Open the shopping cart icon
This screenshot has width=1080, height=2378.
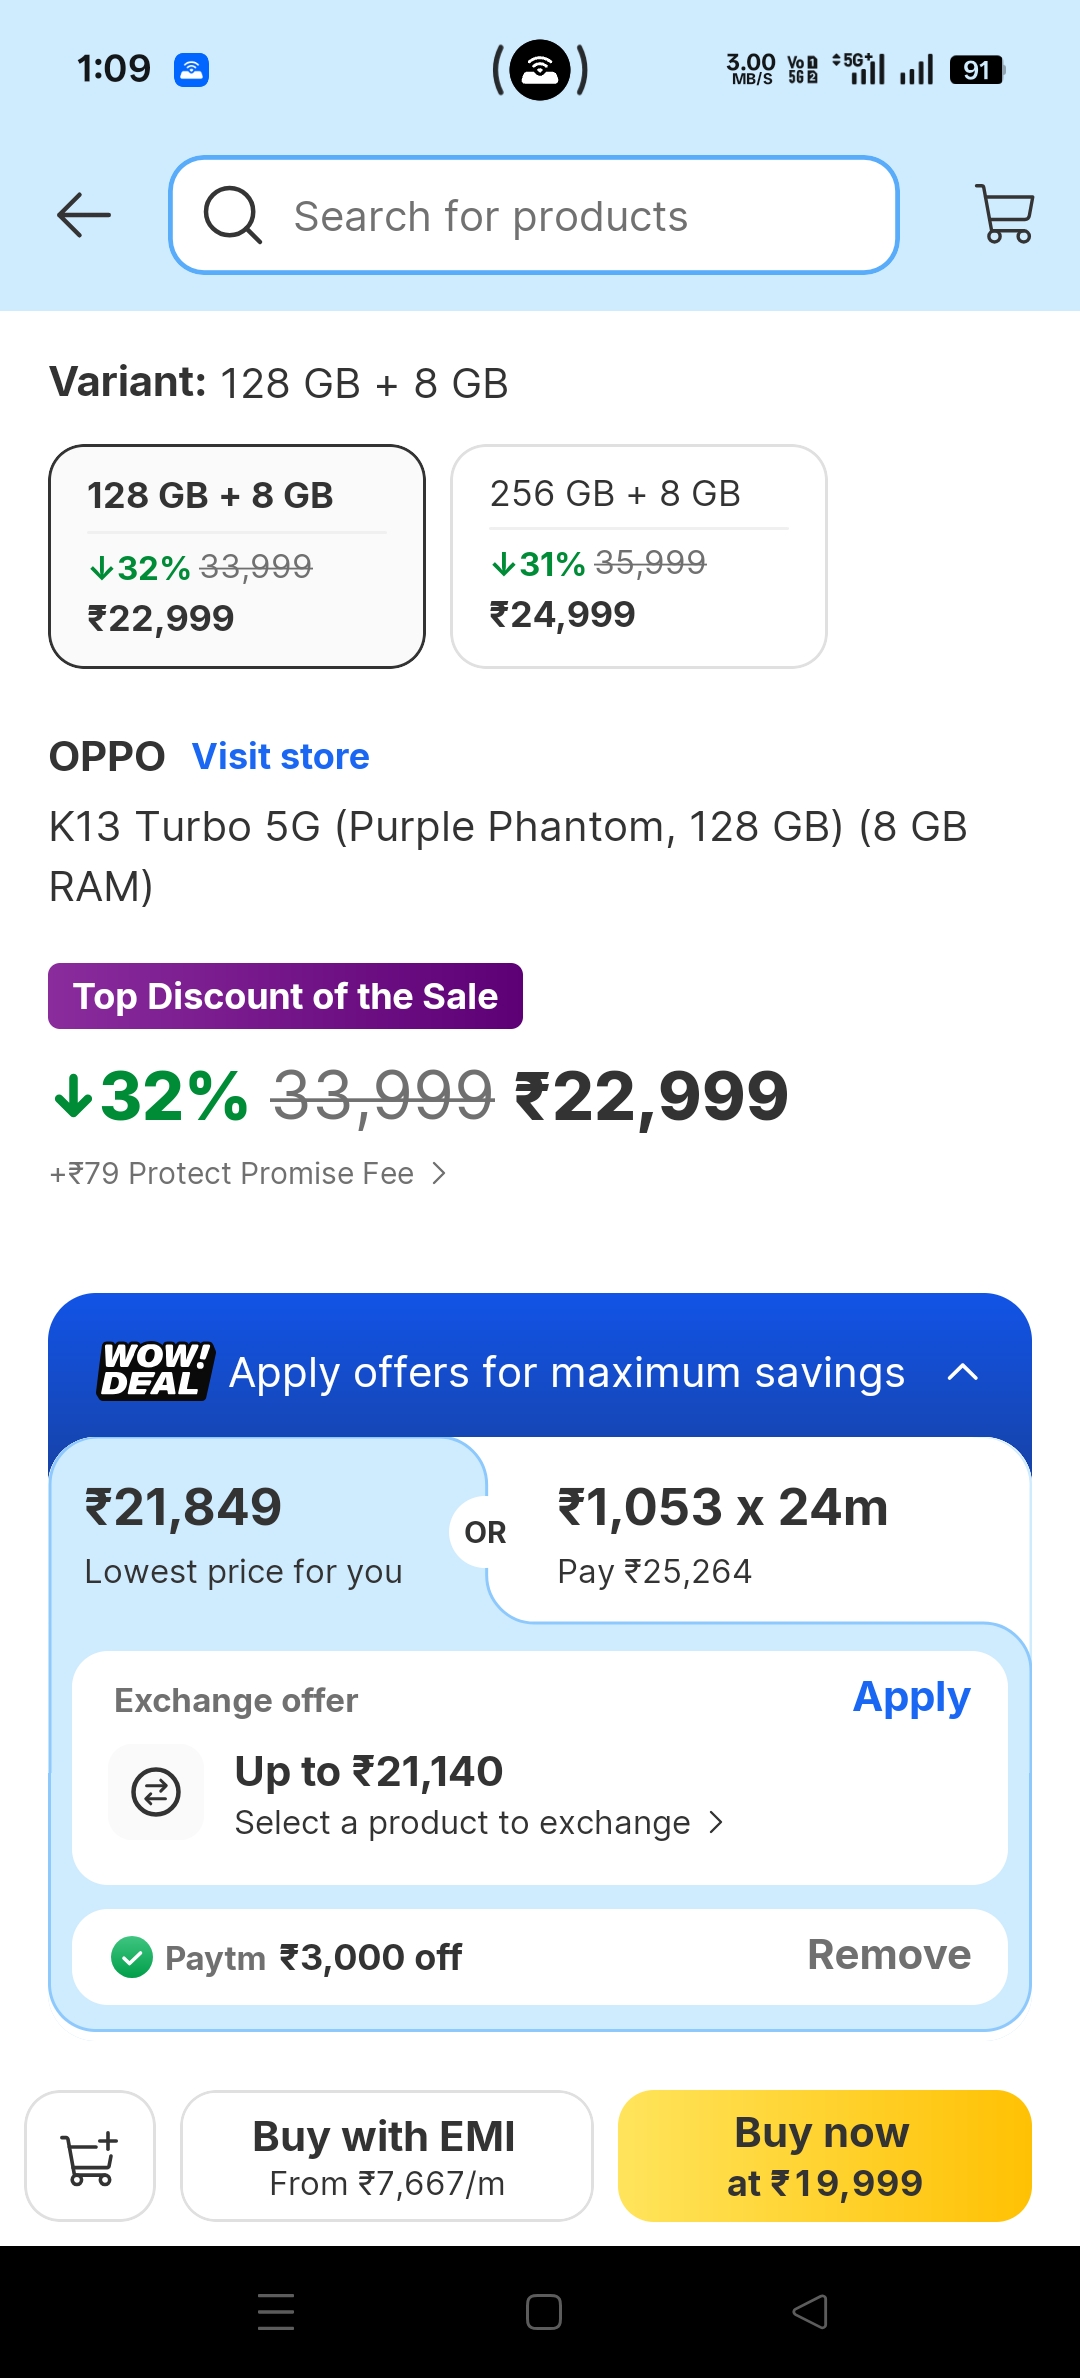pyautogui.click(x=1004, y=213)
